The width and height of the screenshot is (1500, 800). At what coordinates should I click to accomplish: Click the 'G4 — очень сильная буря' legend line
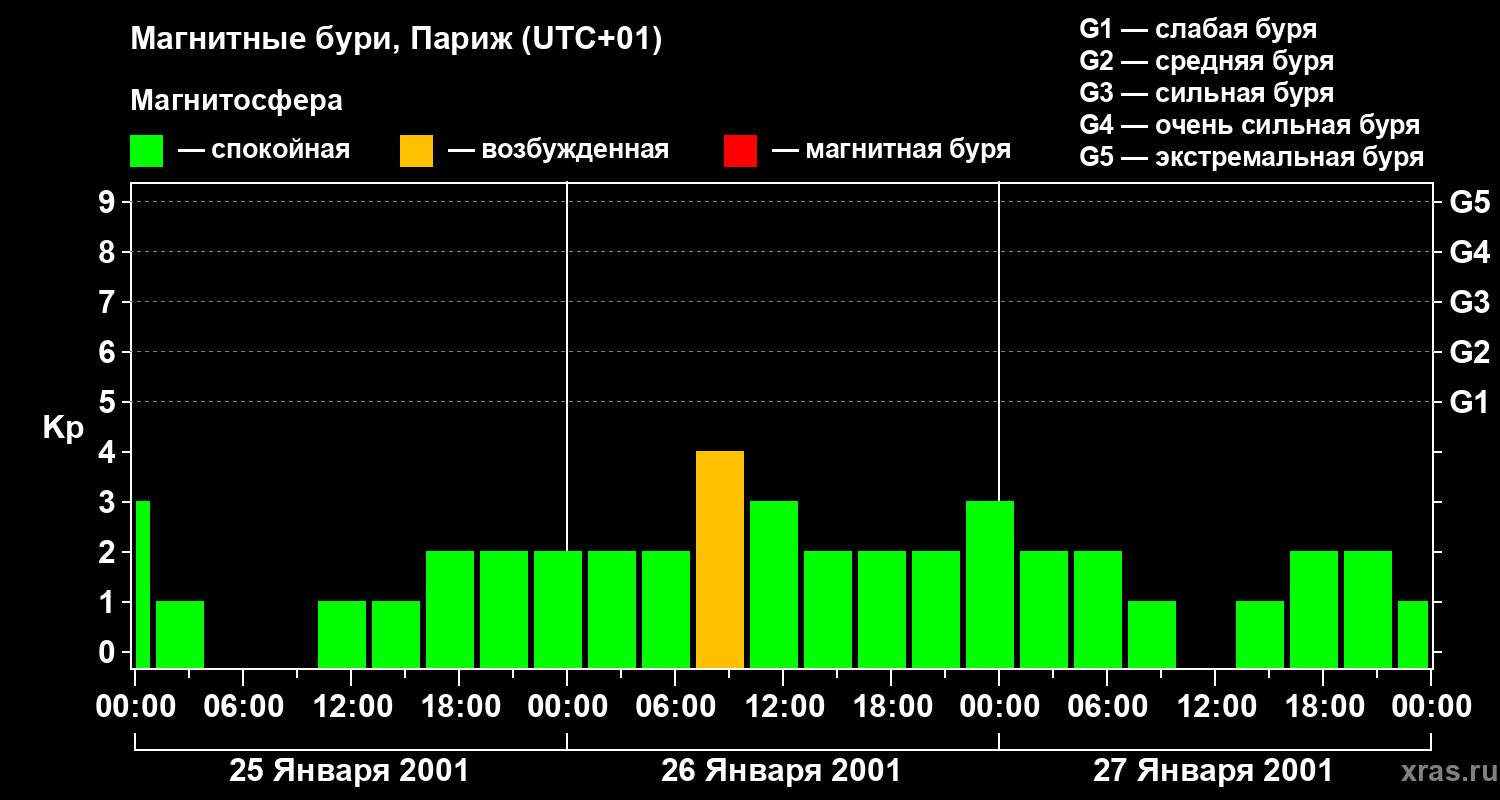point(1249,125)
